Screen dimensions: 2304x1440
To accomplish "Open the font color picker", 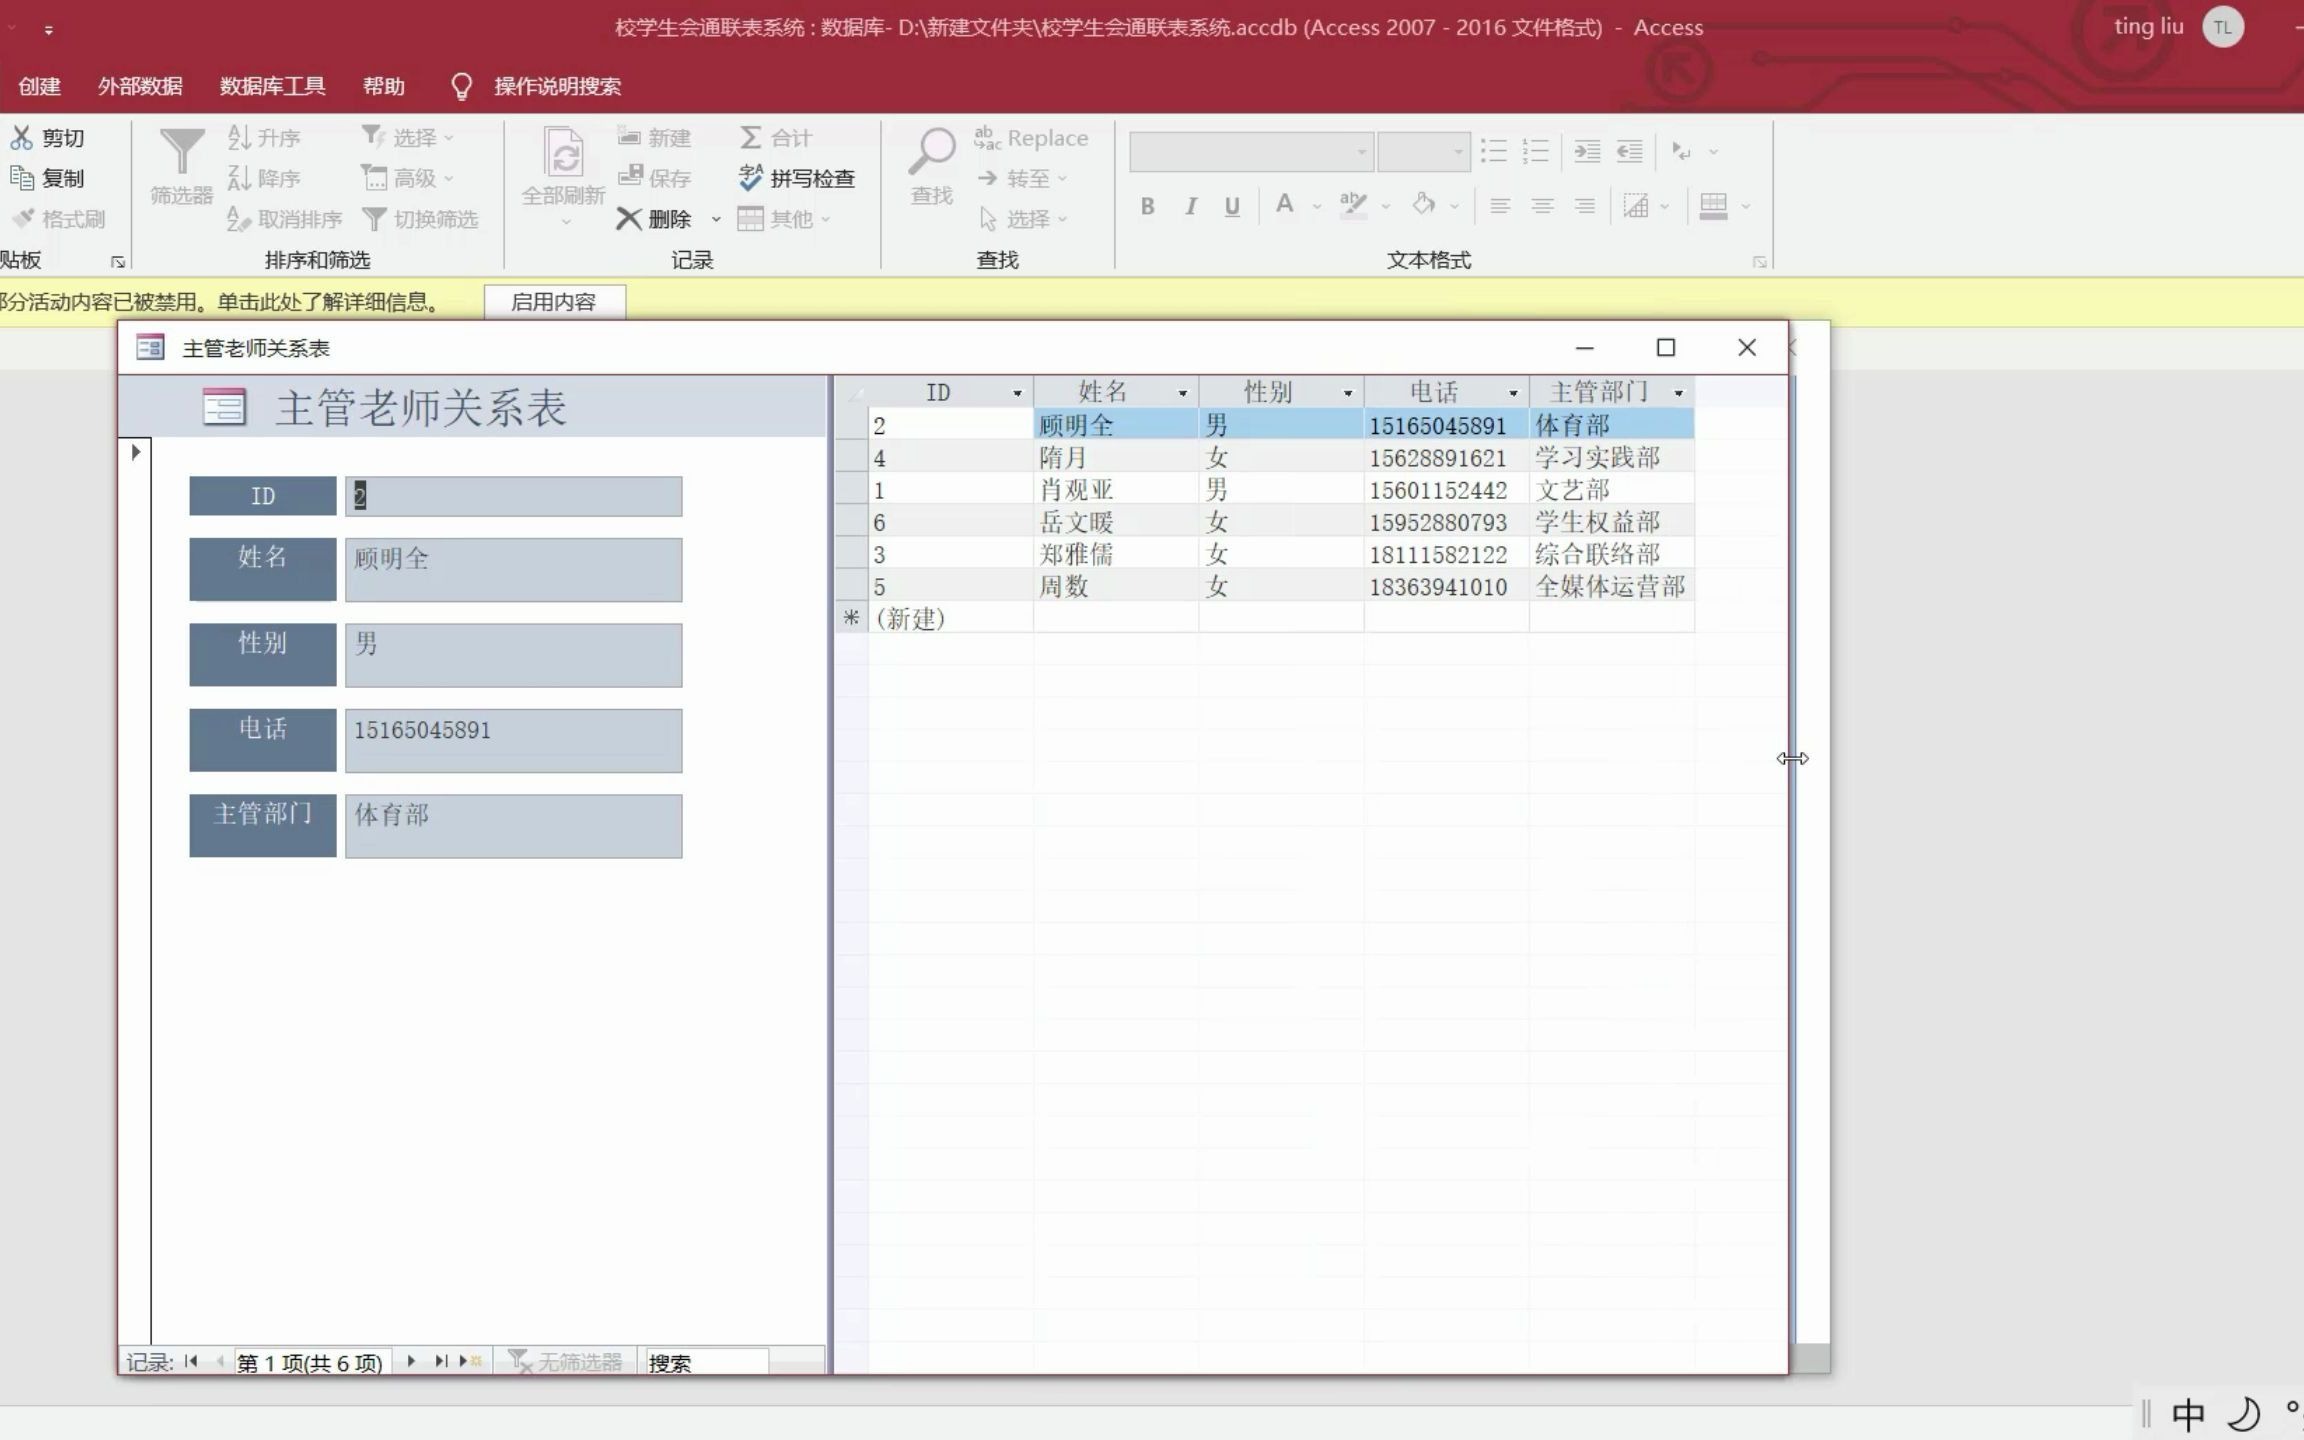I will click(1285, 206).
